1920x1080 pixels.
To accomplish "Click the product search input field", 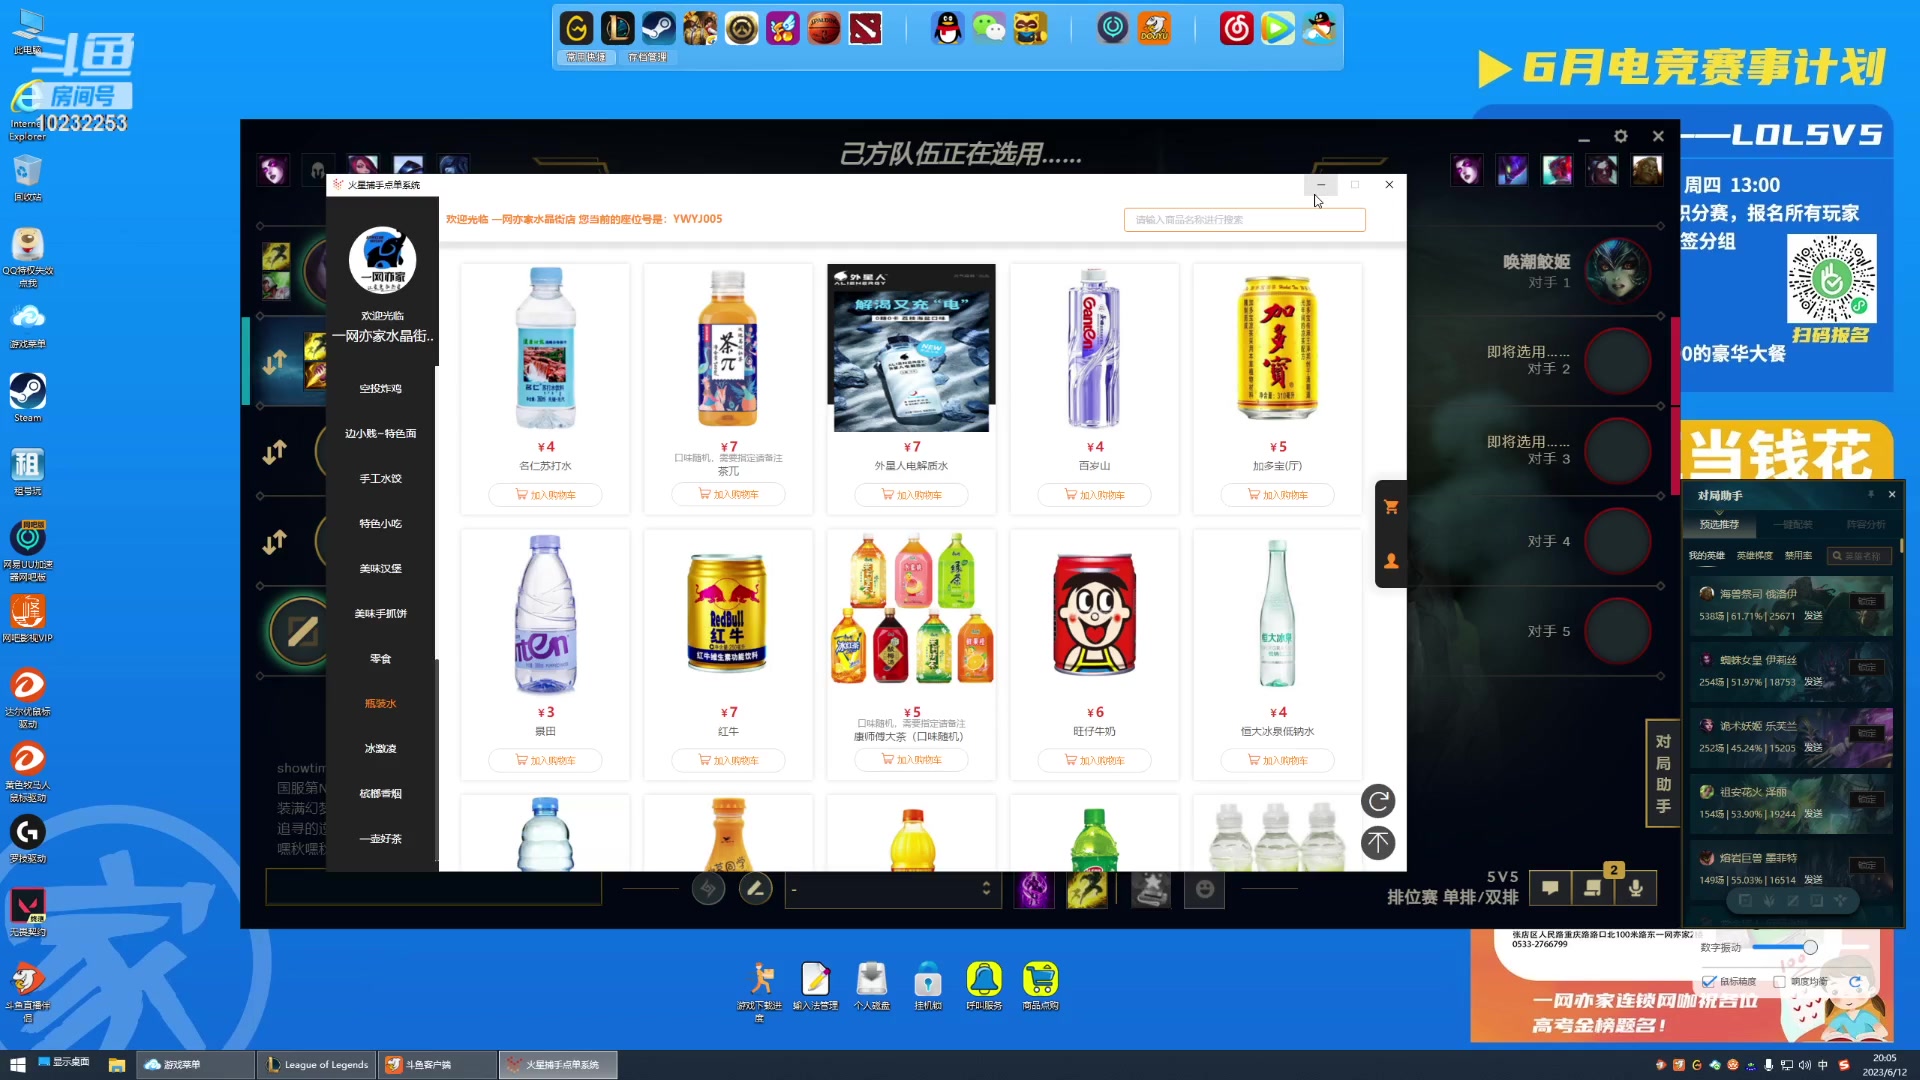I will 1244,220.
